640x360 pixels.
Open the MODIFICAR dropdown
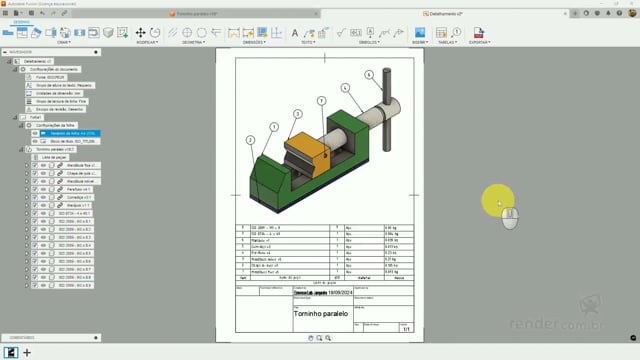147,42
